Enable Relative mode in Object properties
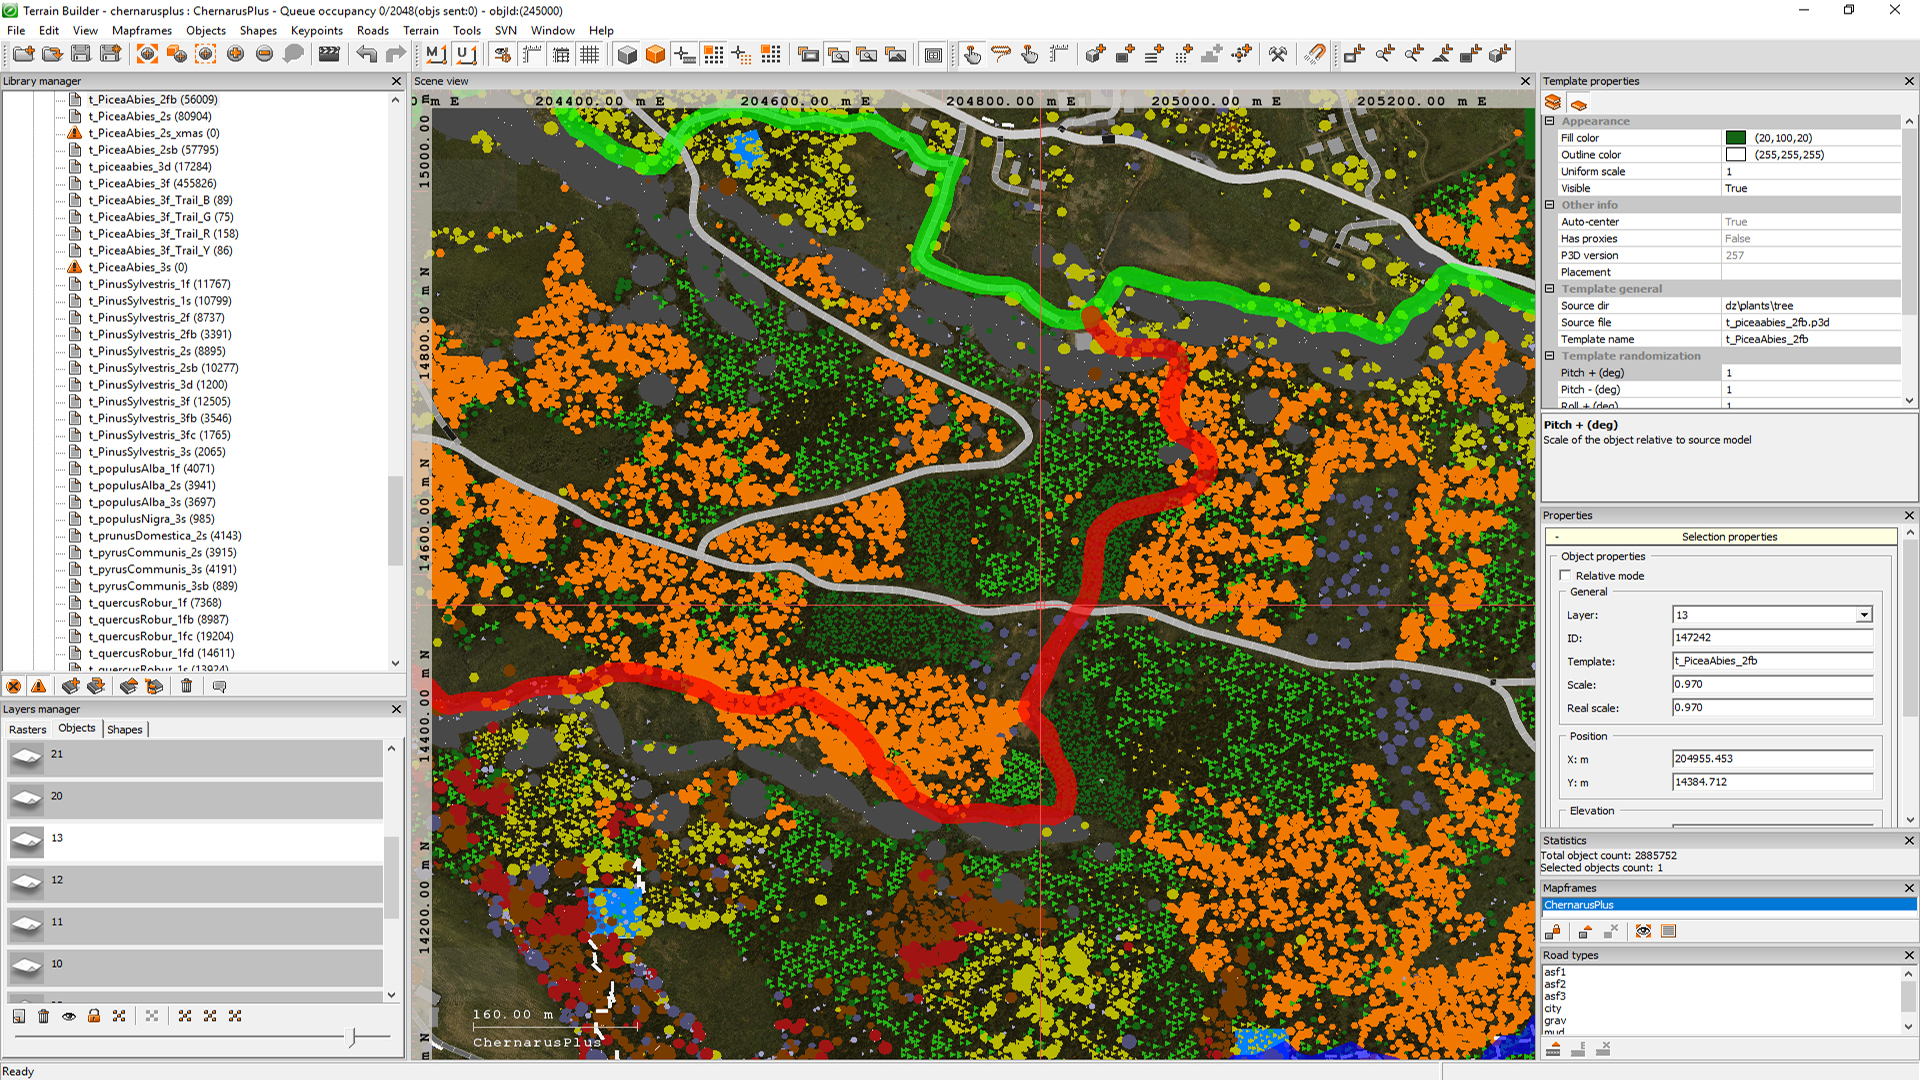This screenshot has width=1920, height=1080. (x=1566, y=575)
